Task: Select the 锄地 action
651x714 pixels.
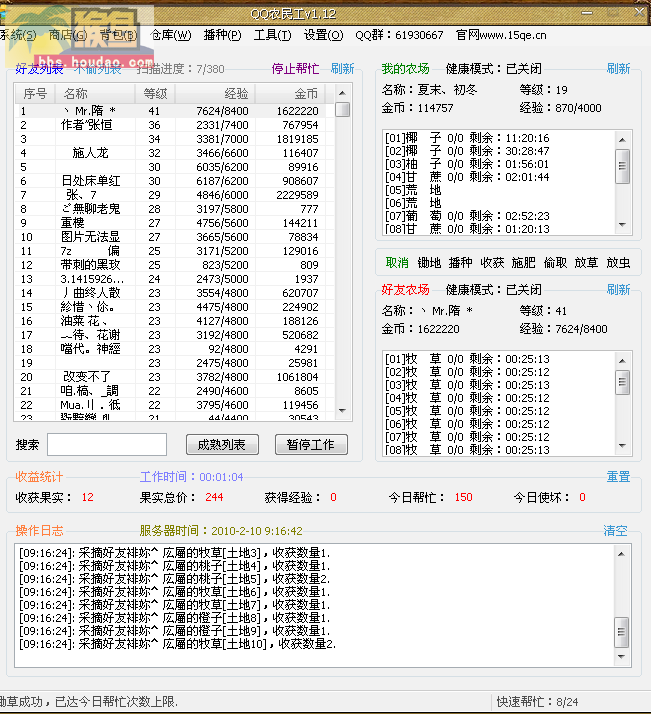Action: [x=429, y=263]
